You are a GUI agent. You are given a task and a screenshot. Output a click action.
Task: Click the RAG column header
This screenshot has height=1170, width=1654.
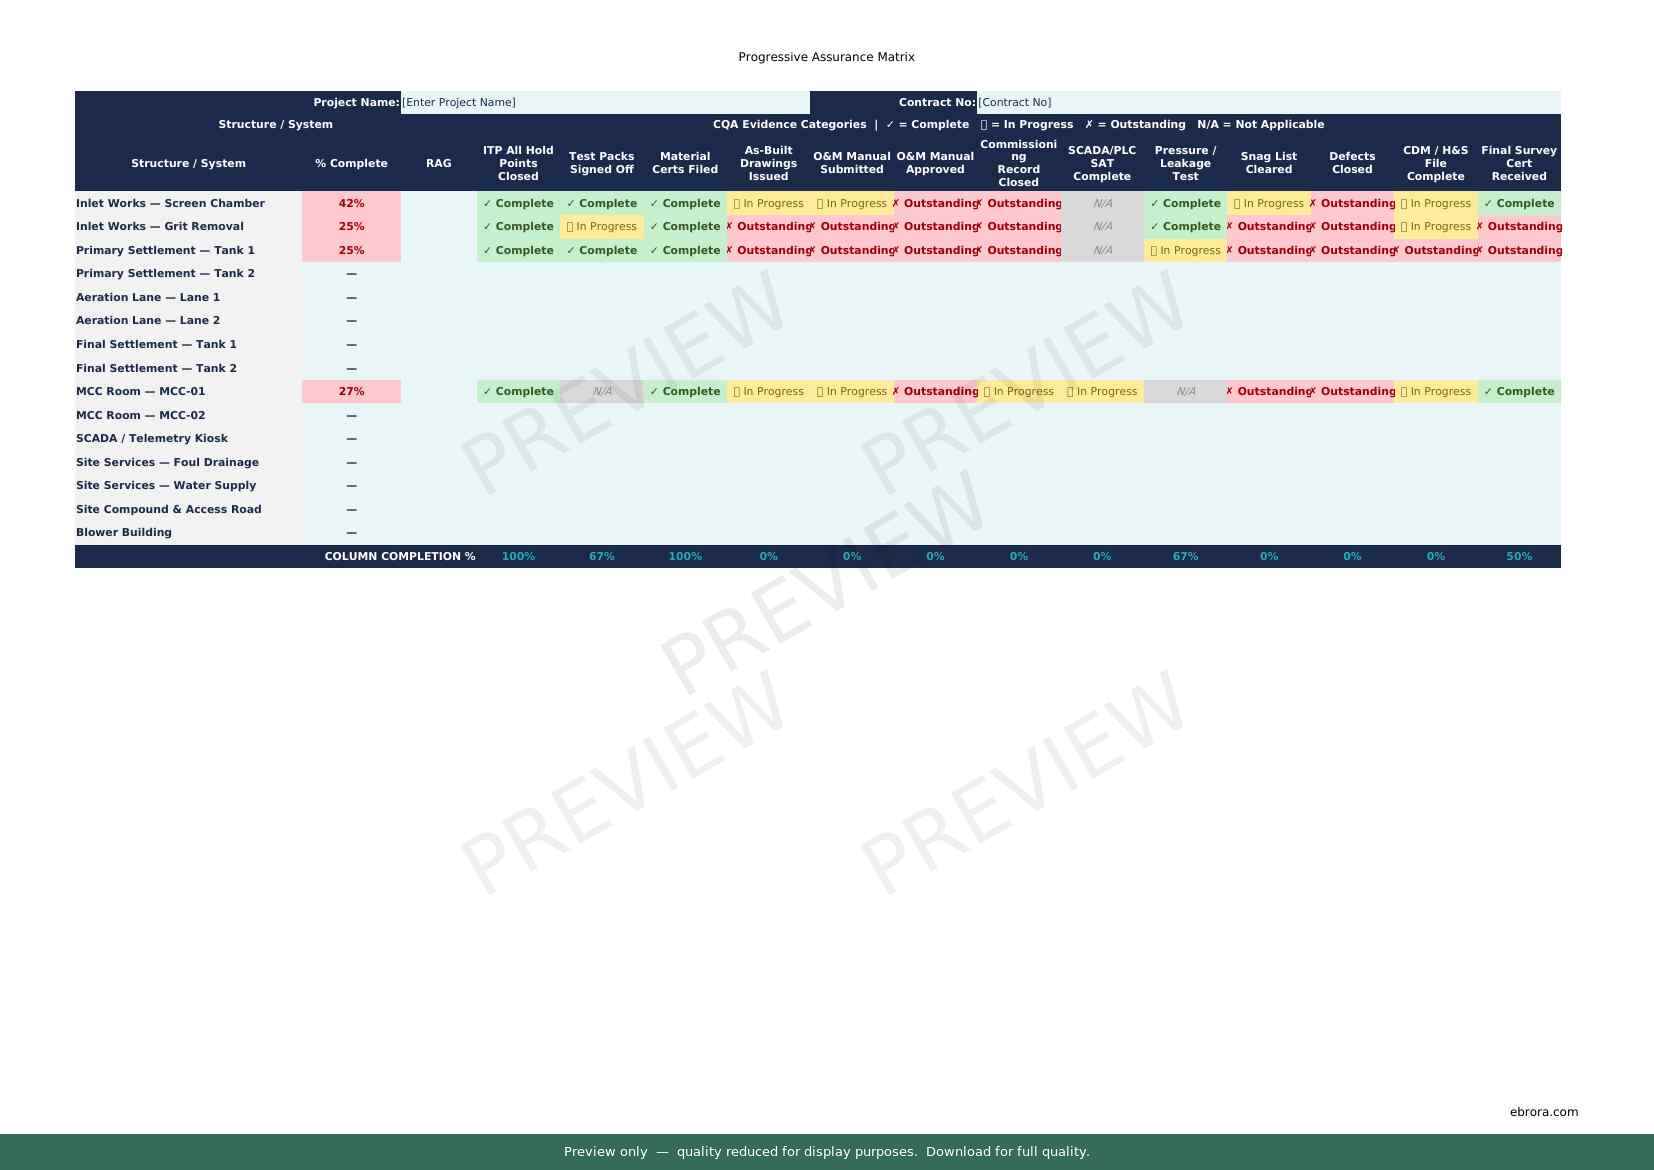[438, 163]
